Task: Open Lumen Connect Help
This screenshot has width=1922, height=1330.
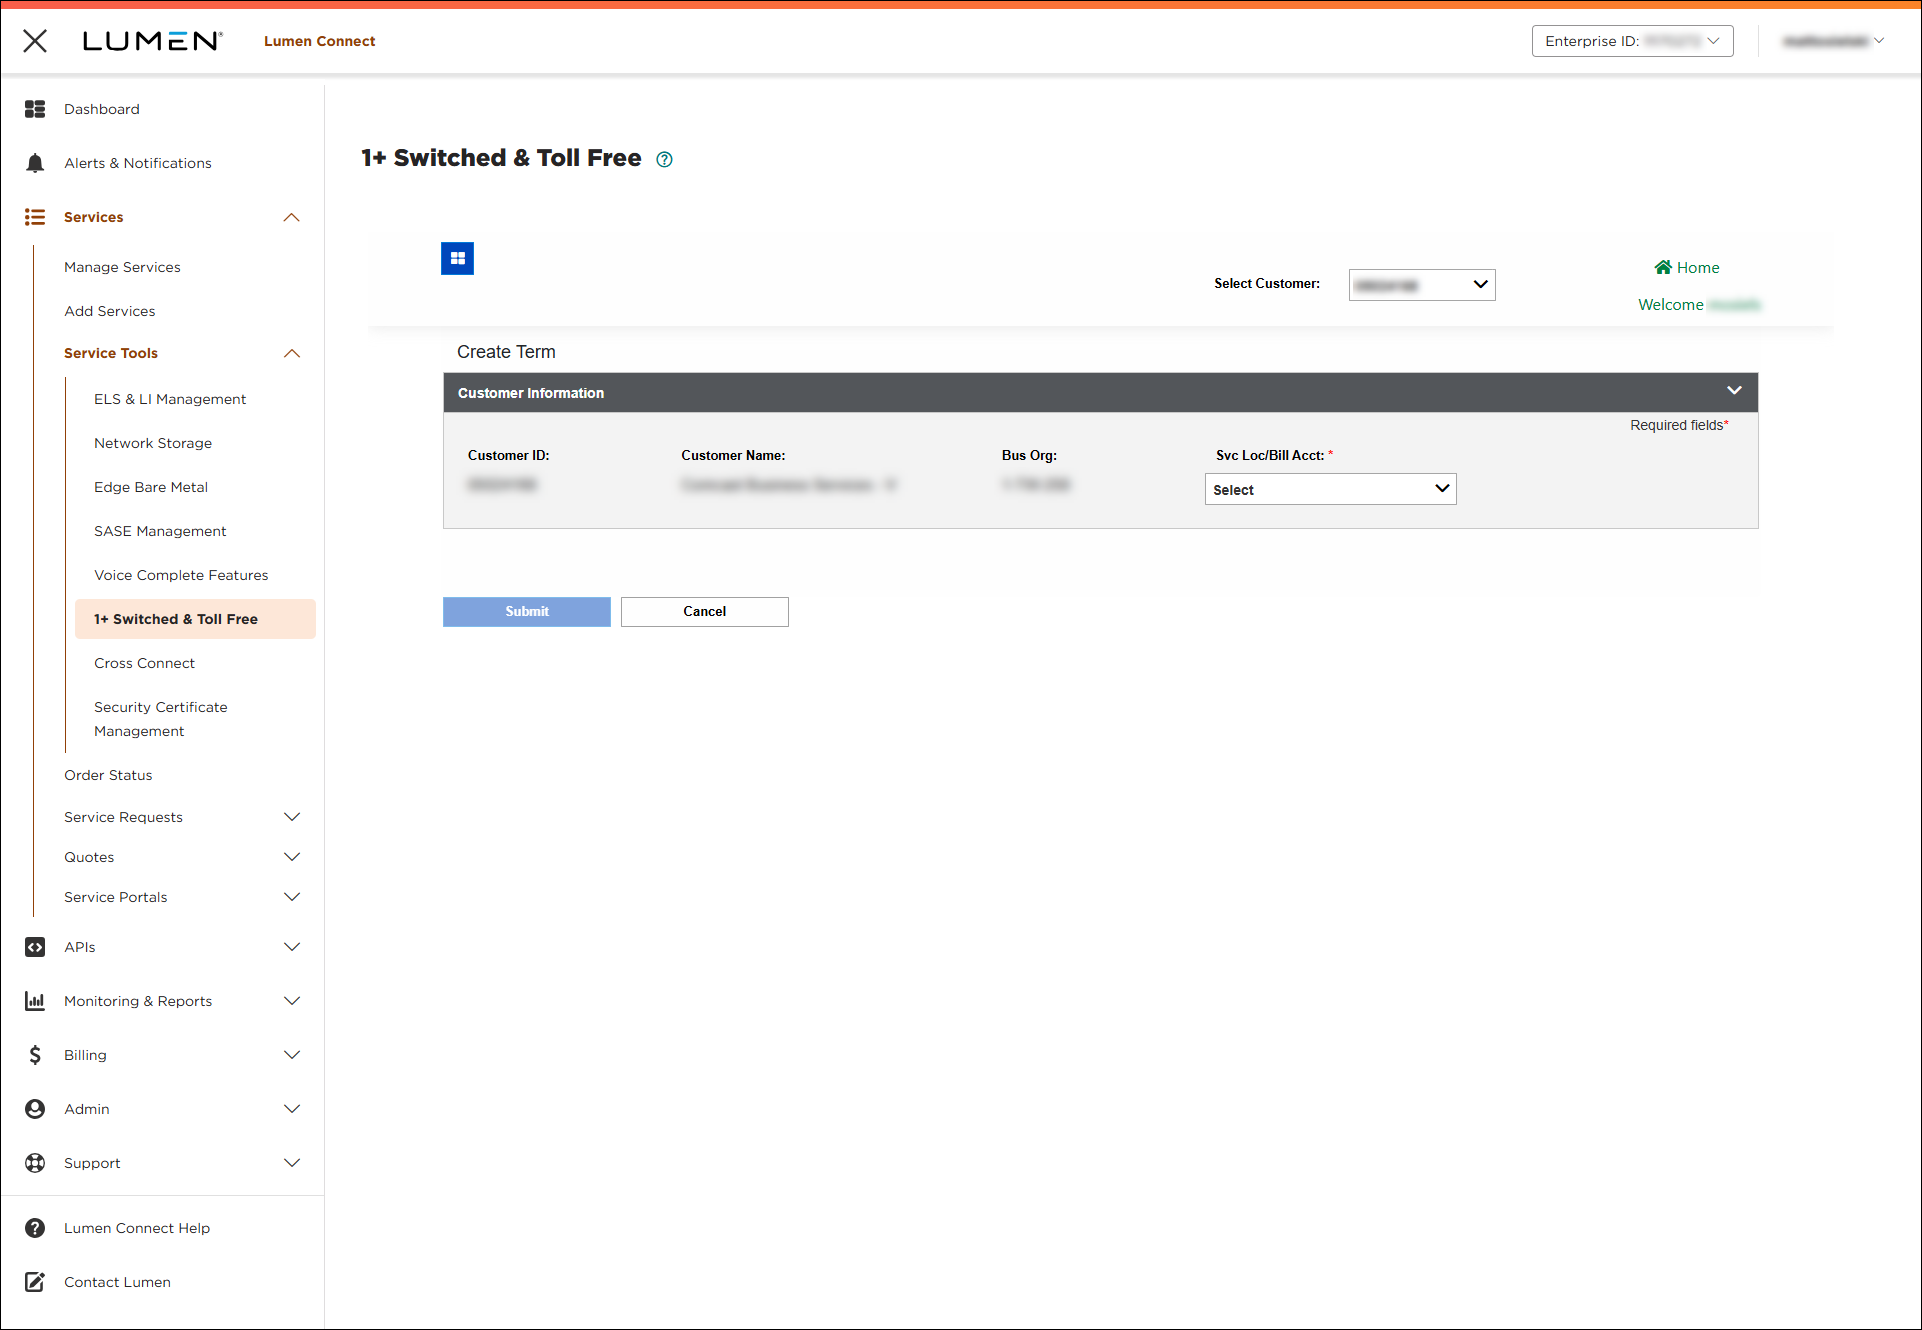Action: click(x=137, y=1228)
